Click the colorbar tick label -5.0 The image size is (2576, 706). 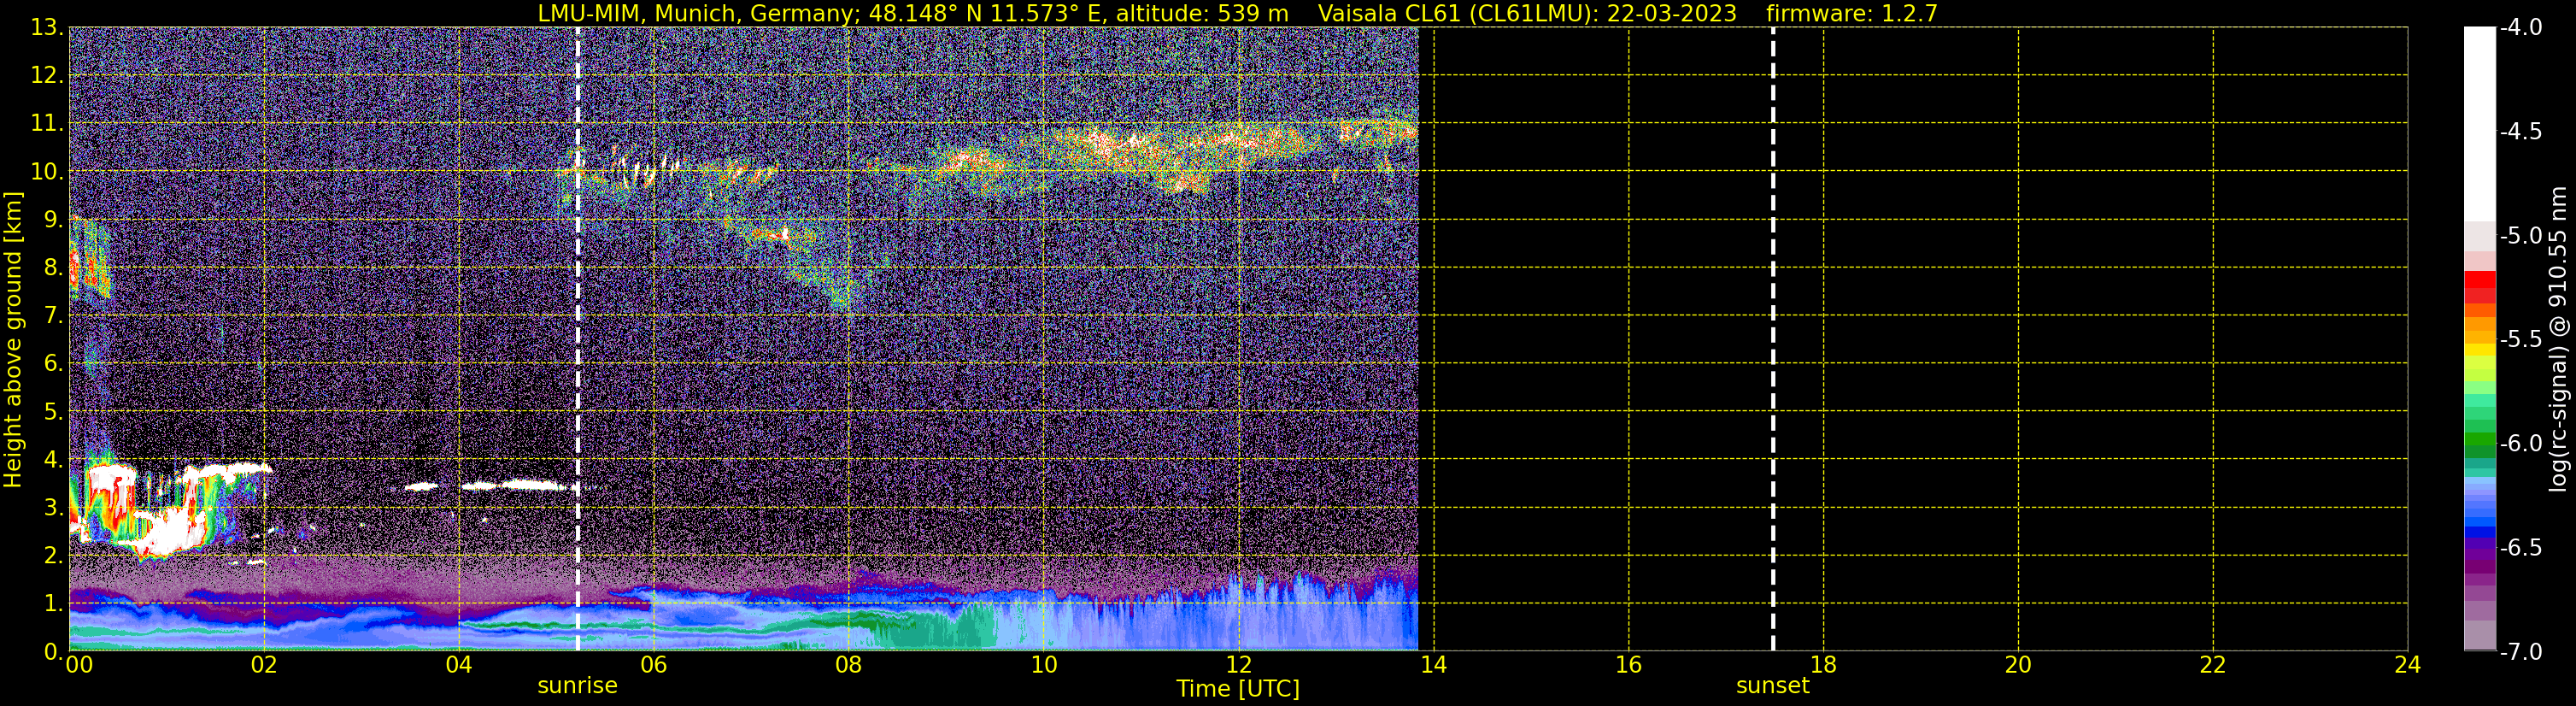[2521, 236]
